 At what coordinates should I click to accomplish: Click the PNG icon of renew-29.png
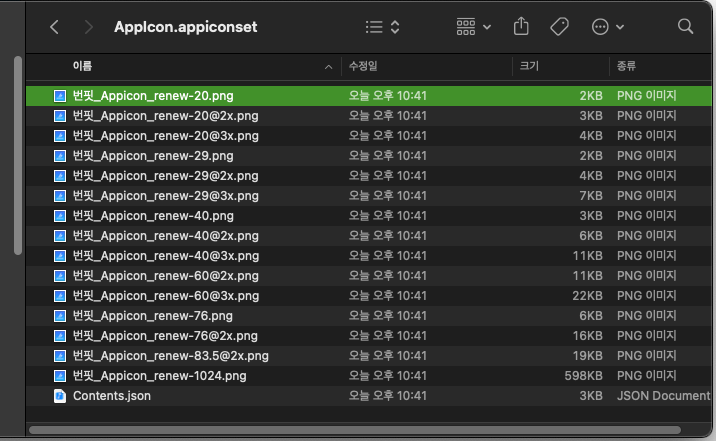click(60, 156)
